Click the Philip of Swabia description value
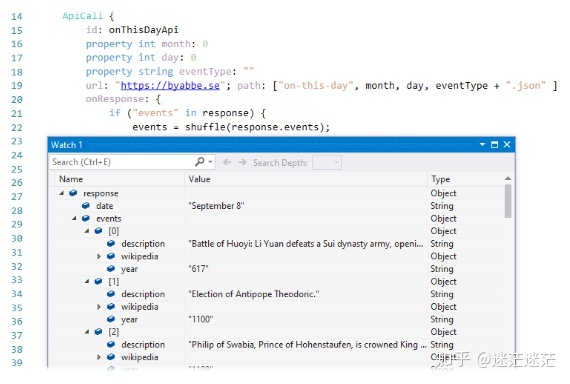The height and width of the screenshot is (384, 570). pos(307,344)
